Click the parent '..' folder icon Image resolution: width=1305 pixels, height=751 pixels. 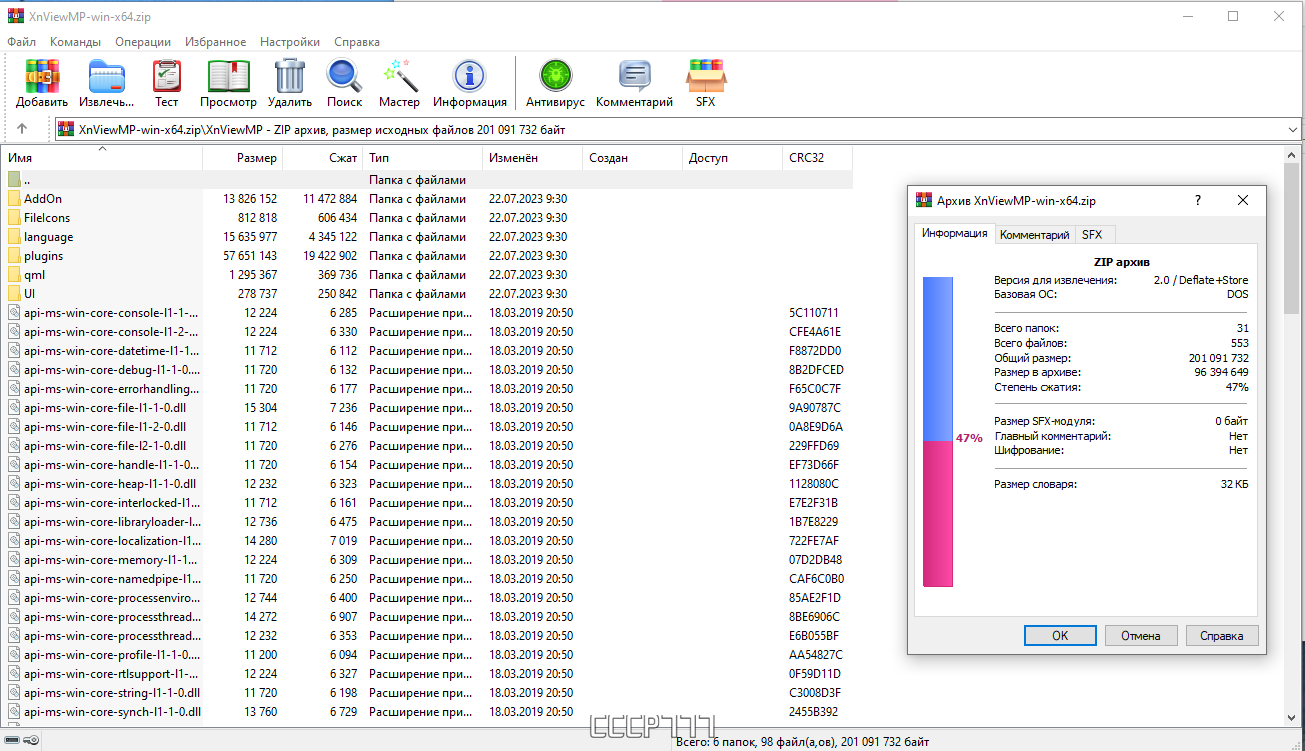point(14,180)
